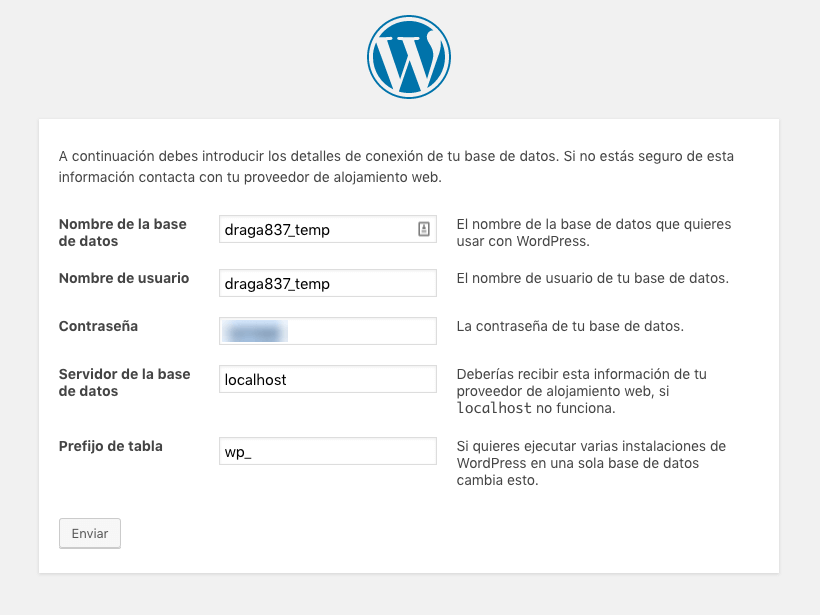Click the text 'El nombre de usuario de tu base de datos.'
Screen dimensions: 820x615
point(593,278)
